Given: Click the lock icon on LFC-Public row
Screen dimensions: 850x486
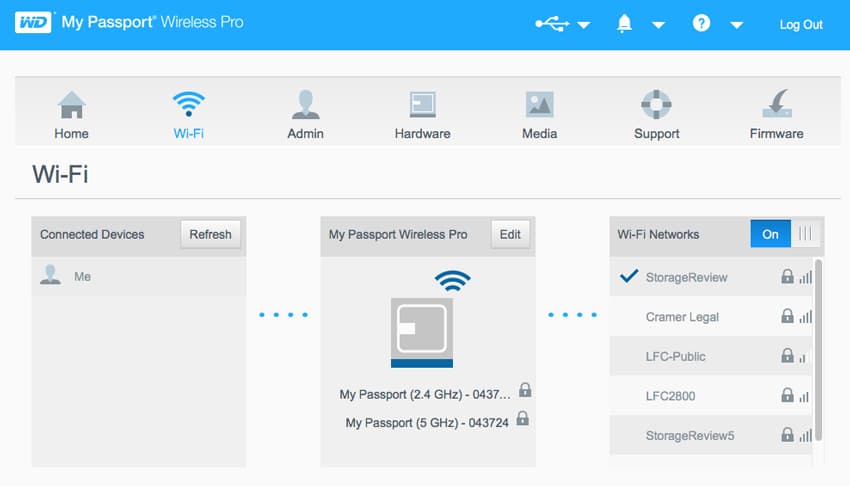Looking at the screenshot, I should (x=787, y=355).
